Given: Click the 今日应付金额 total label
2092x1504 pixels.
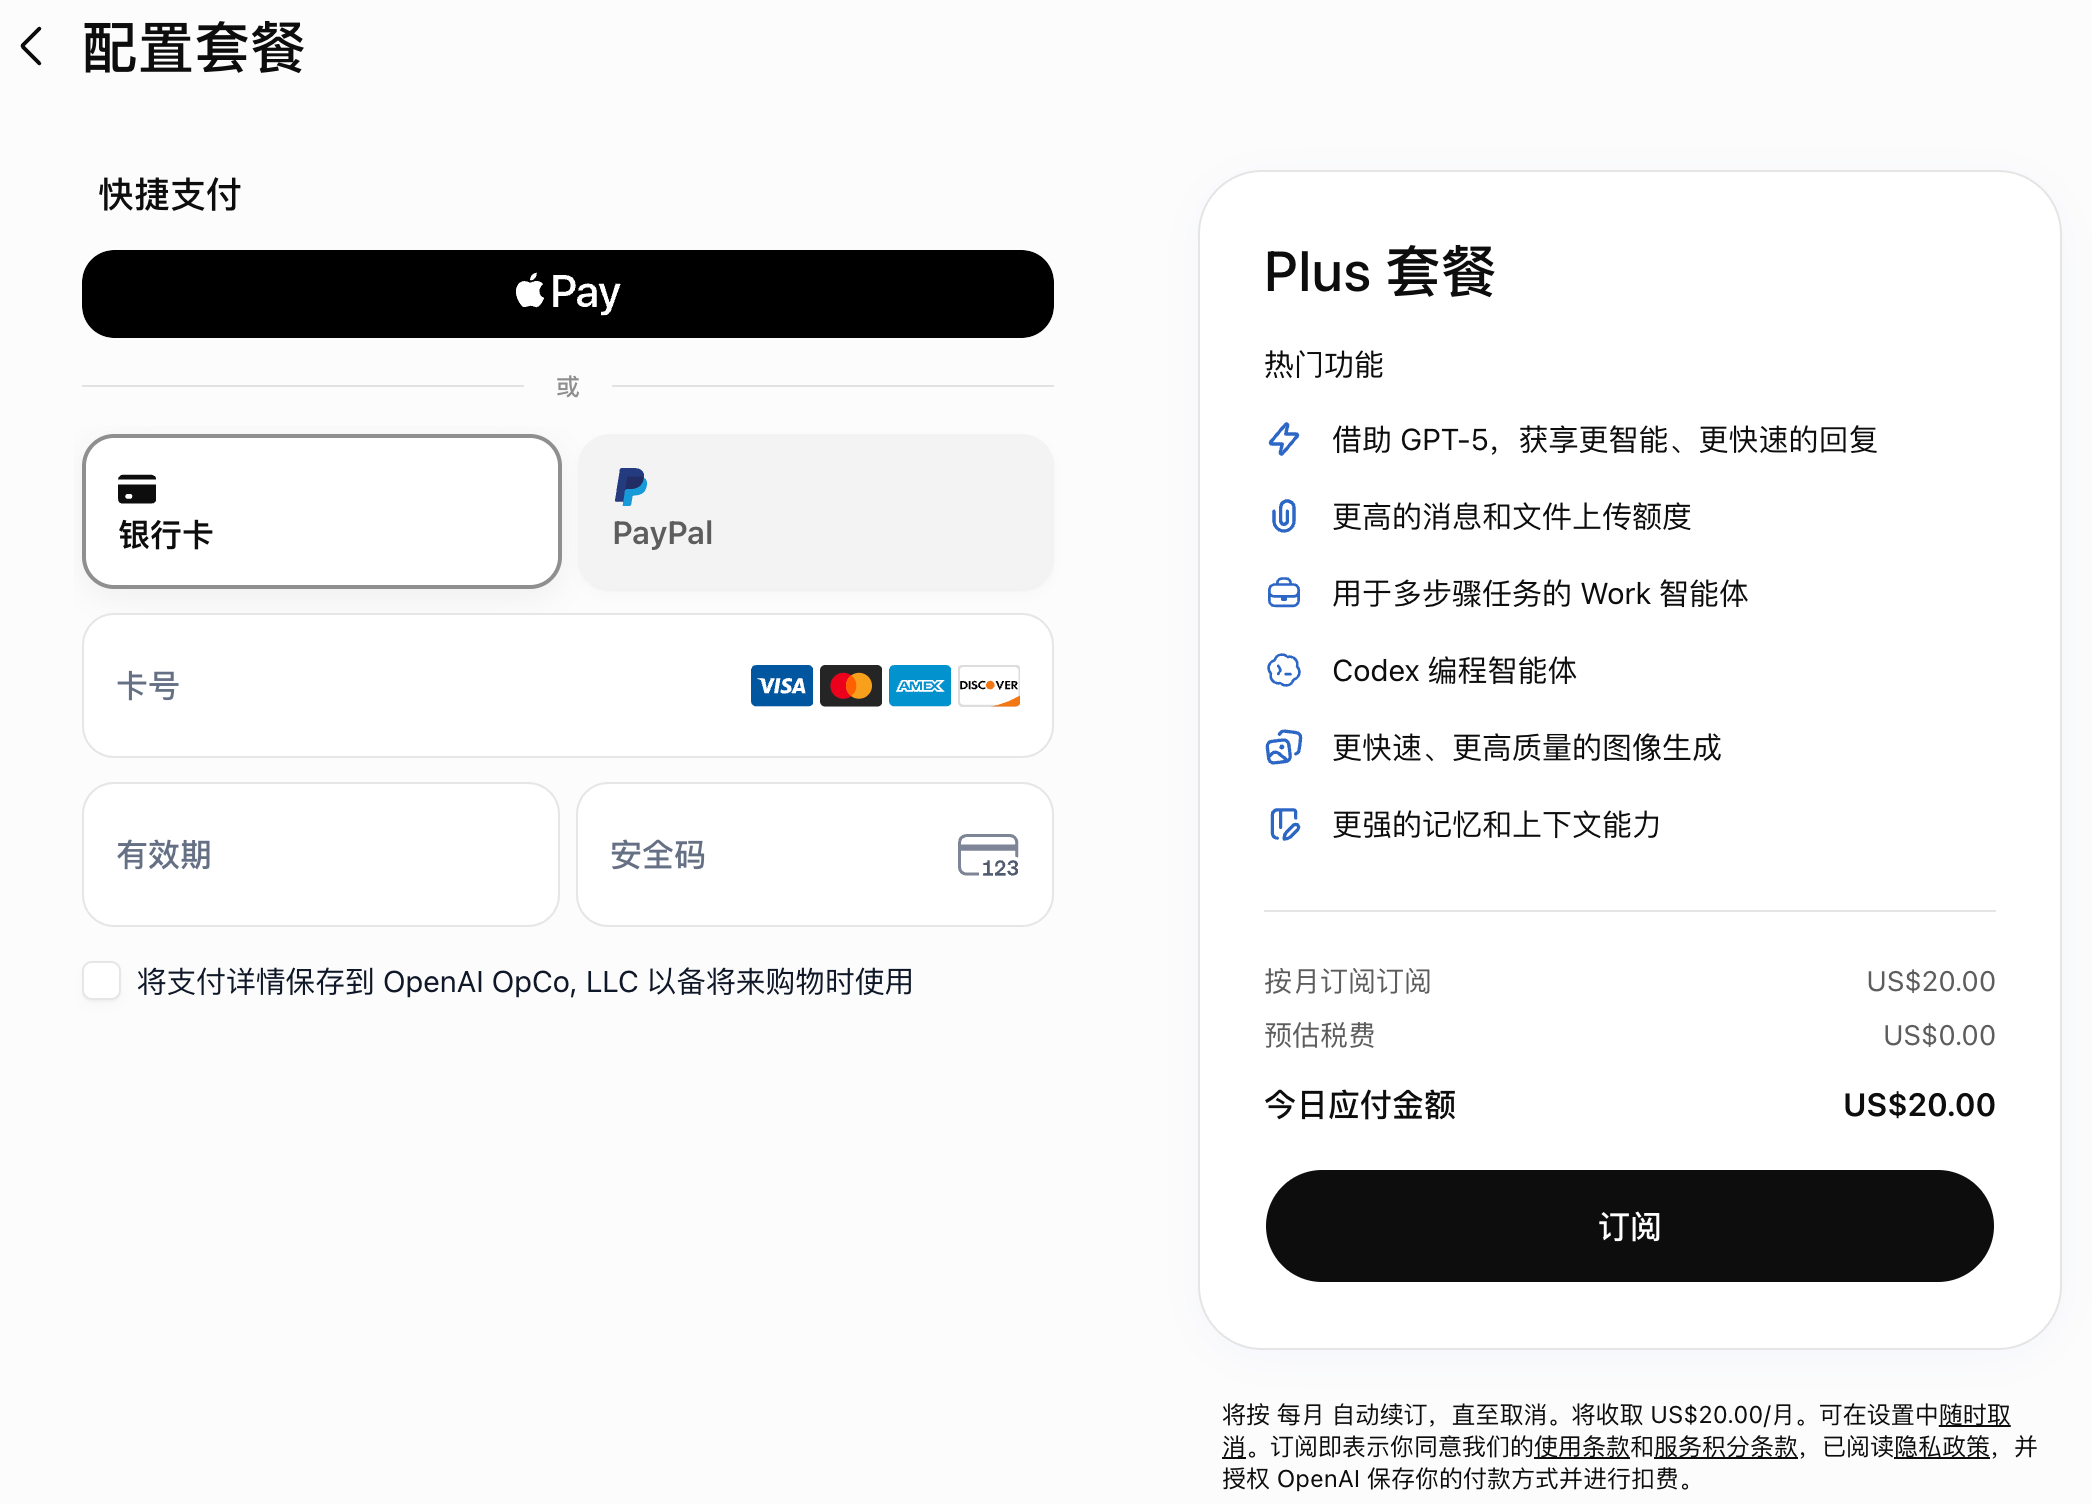Looking at the screenshot, I should coord(1360,1105).
